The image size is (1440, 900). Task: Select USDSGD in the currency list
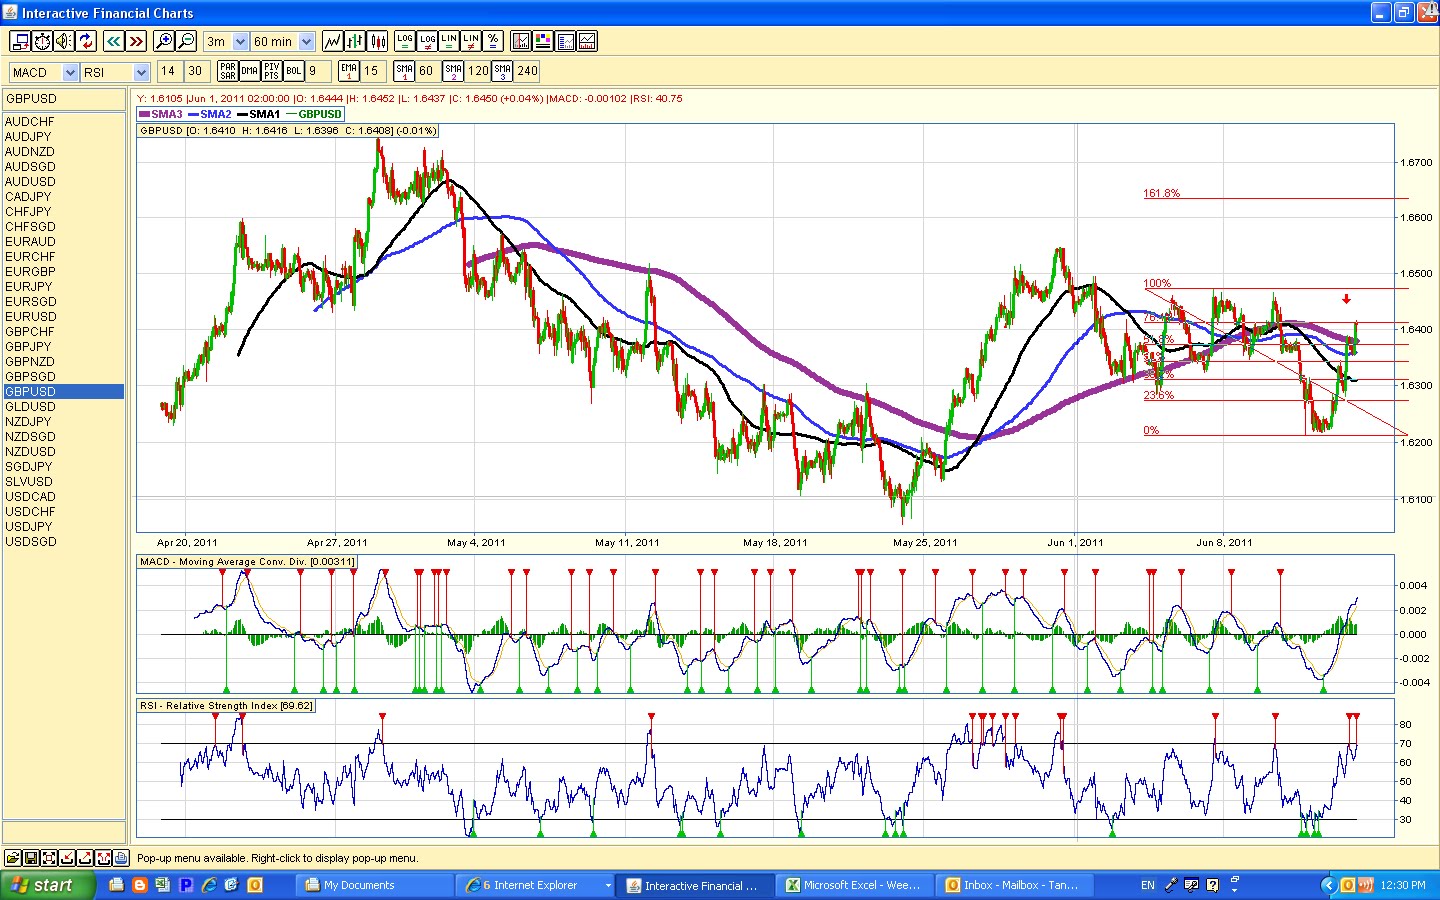[64, 542]
